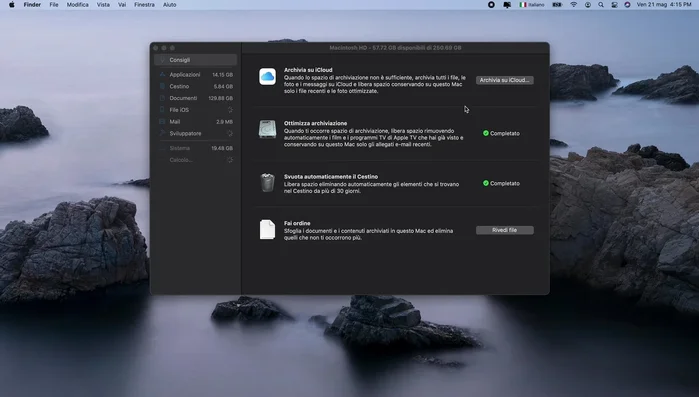Click the File iOS sidebar icon
The width and height of the screenshot is (699, 397).
click(162, 110)
